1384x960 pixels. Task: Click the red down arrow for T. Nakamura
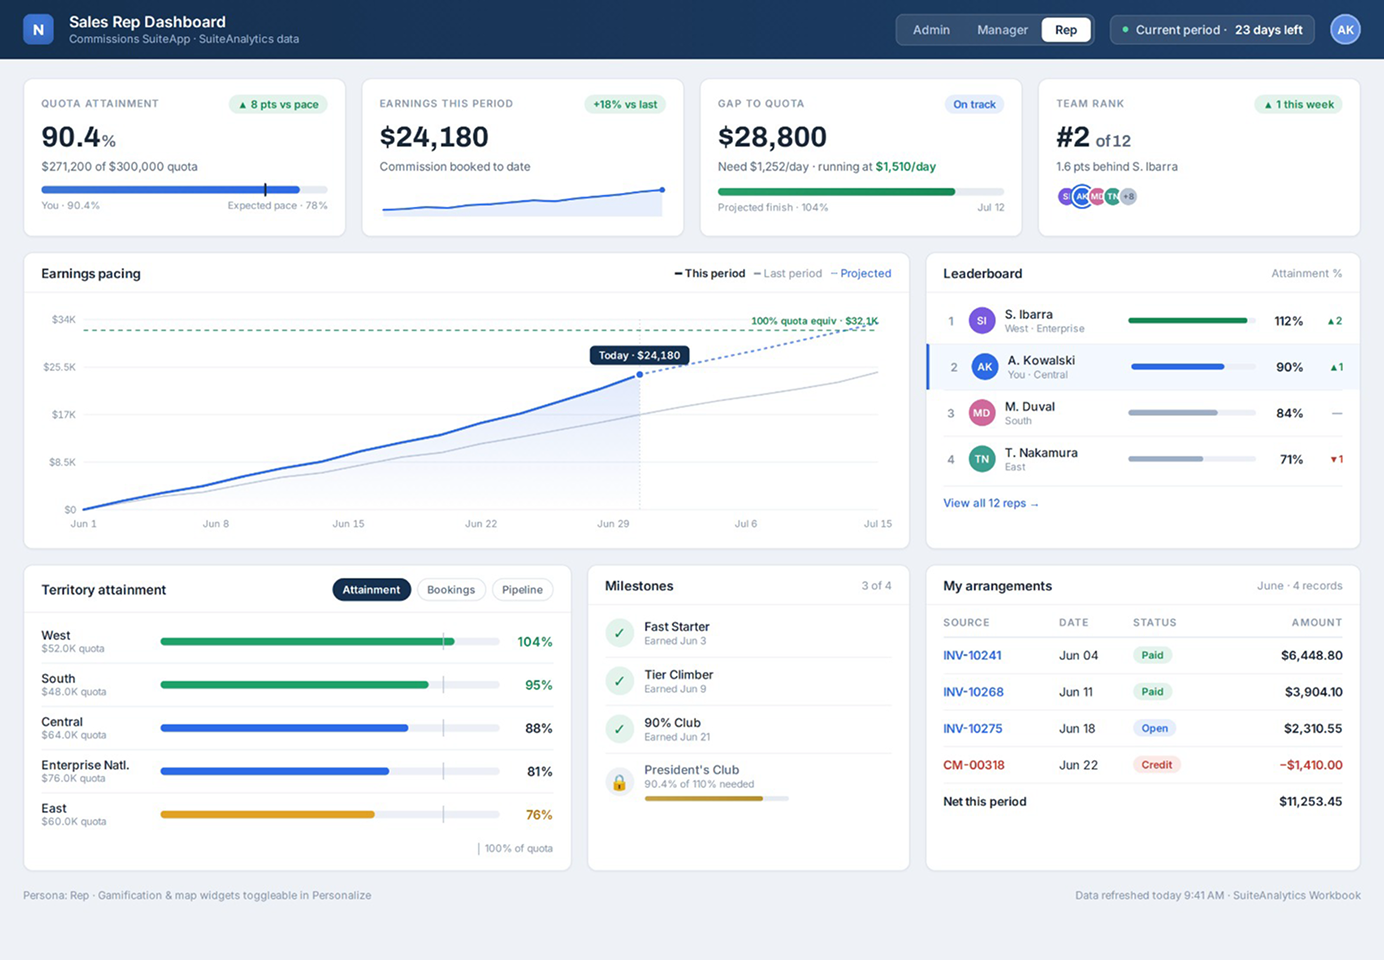tap(1336, 459)
